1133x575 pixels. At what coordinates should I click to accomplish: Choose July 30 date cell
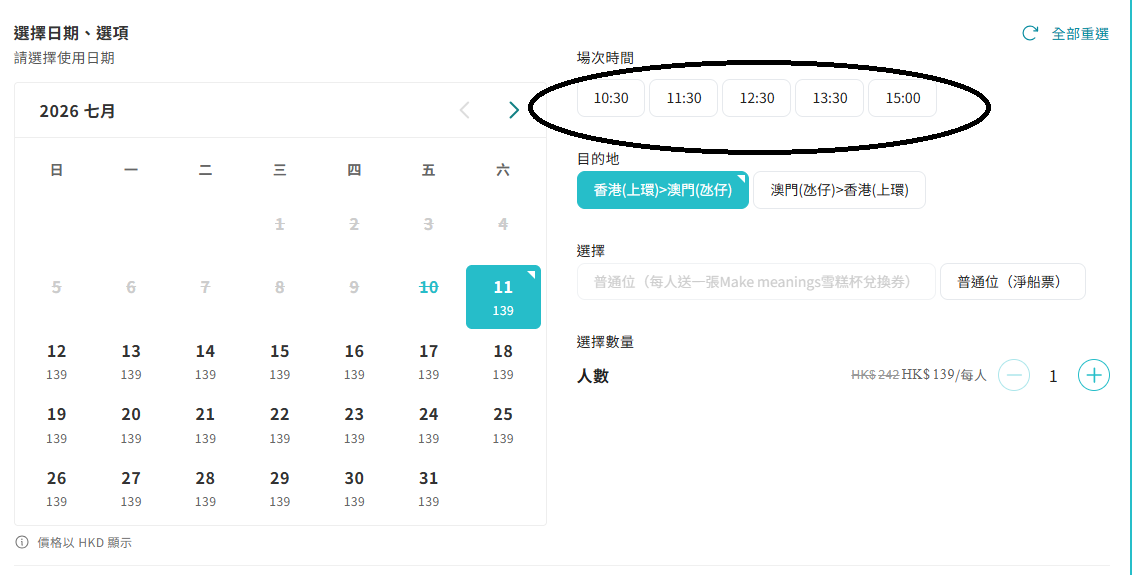(354, 488)
